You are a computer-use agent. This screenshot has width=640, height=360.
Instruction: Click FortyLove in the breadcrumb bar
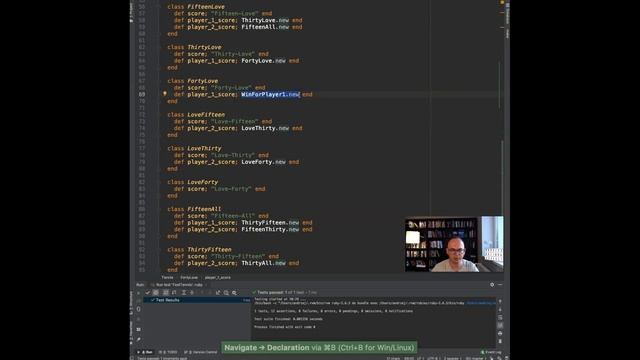click(x=189, y=278)
